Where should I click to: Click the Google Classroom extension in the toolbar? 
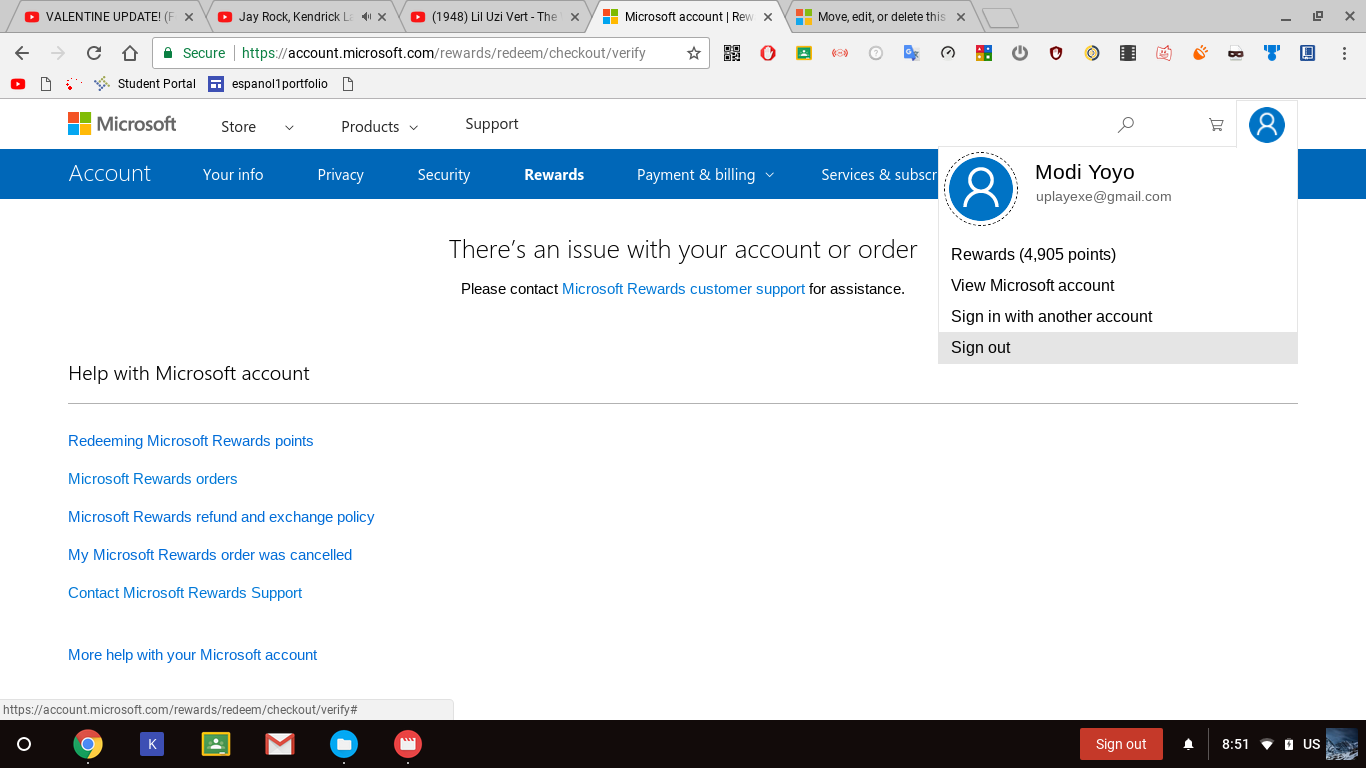804,54
